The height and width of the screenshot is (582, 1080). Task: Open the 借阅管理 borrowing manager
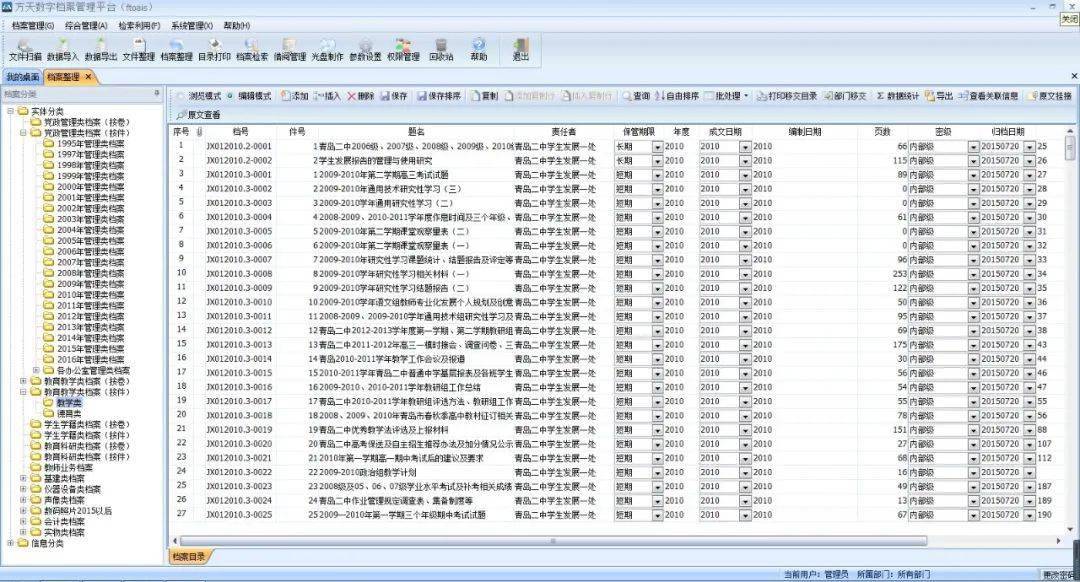point(290,50)
